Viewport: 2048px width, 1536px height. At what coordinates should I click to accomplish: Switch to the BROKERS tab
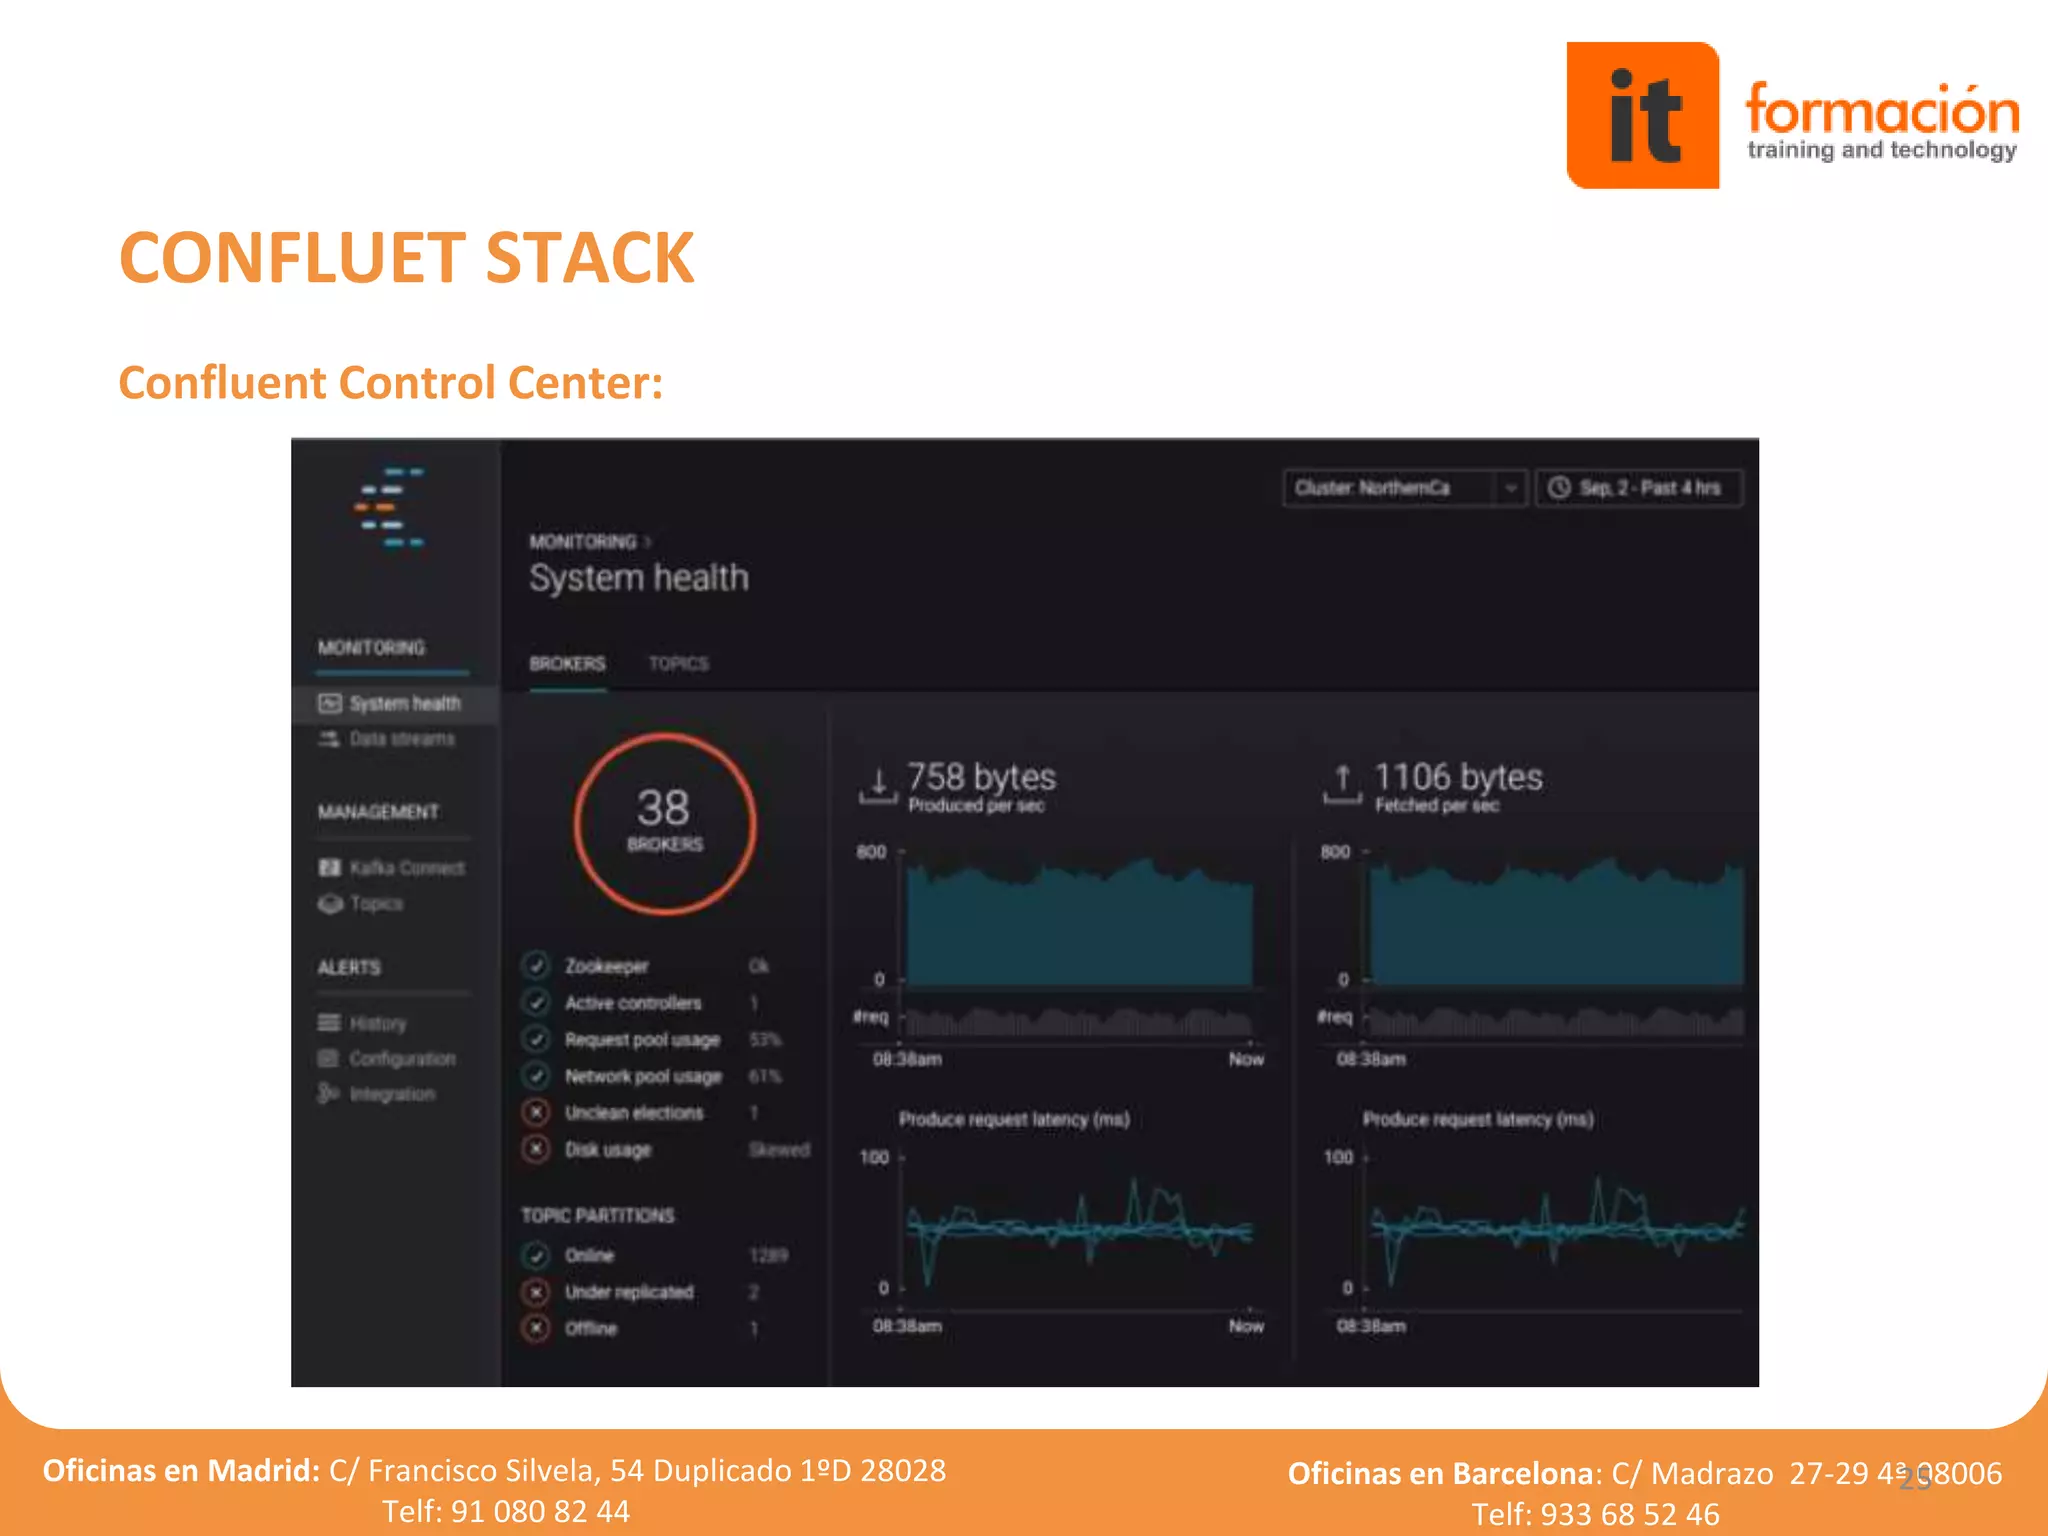coord(567,664)
